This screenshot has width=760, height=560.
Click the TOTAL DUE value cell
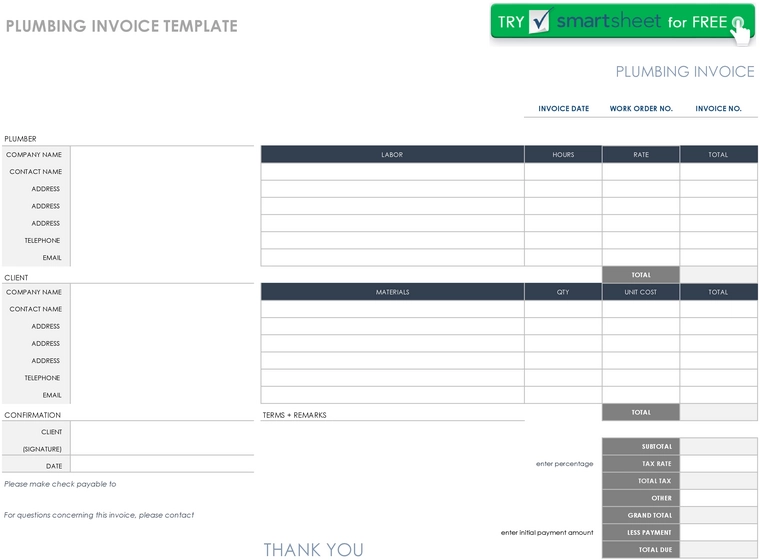click(718, 549)
